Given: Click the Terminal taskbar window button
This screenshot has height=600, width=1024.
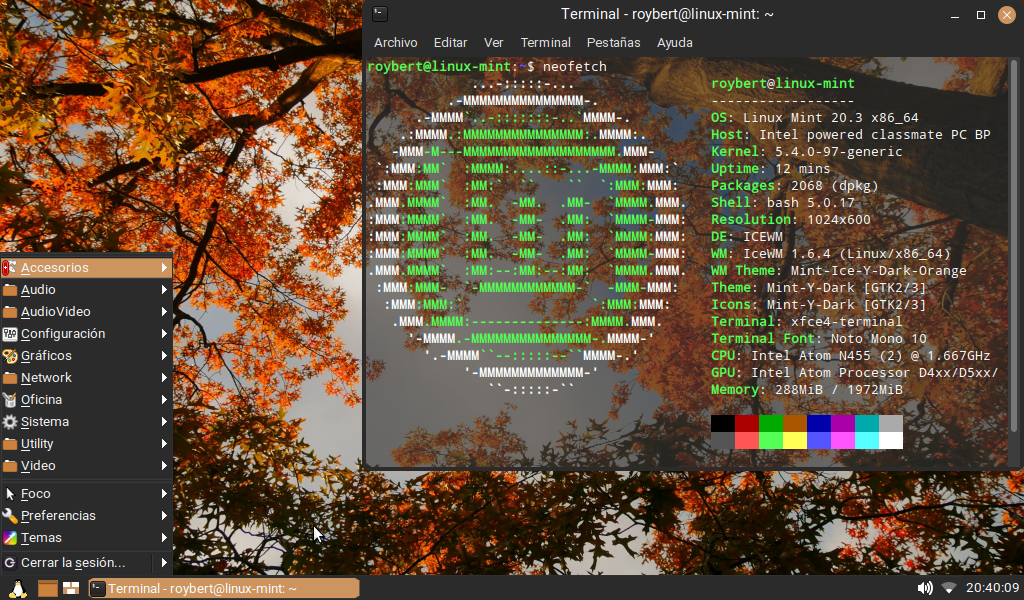Looking at the screenshot, I should click(223, 588).
